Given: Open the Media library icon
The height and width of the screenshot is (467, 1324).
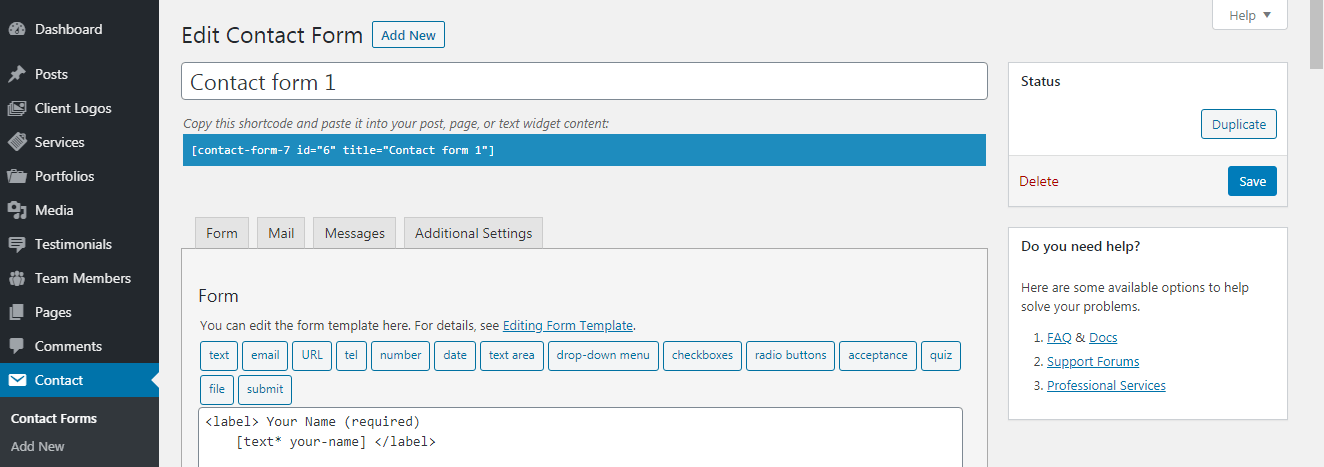Looking at the screenshot, I should (x=17, y=211).
